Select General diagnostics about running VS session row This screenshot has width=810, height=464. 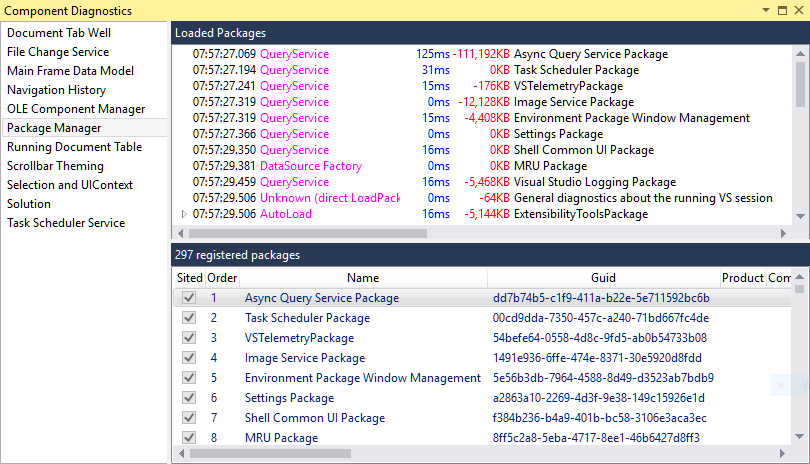(x=482, y=198)
